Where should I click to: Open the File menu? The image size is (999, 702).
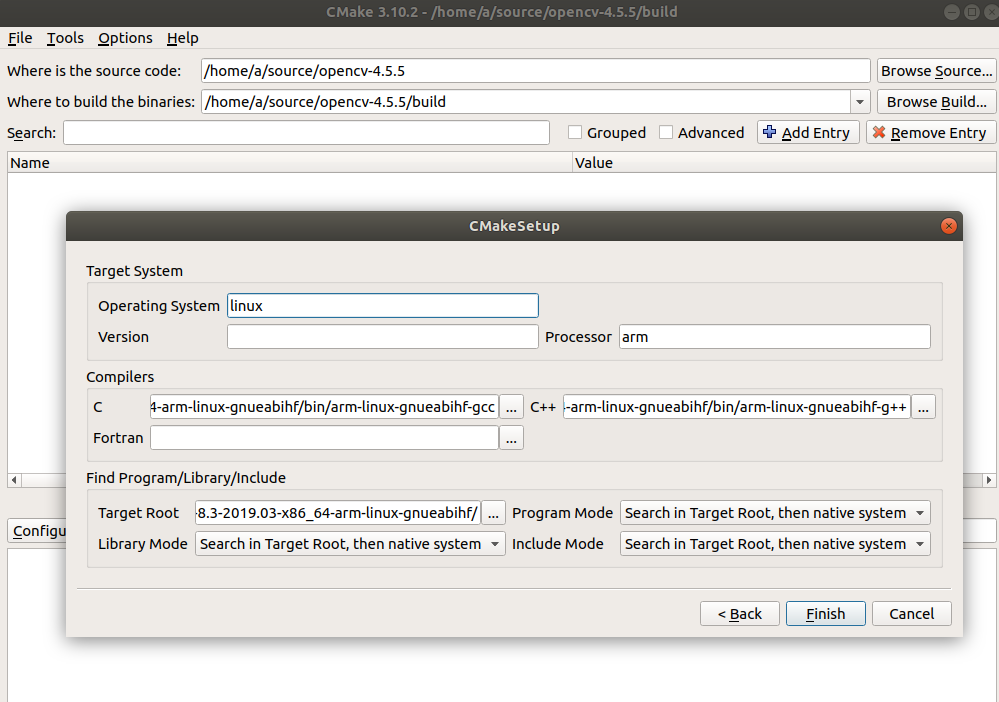[20, 38]
